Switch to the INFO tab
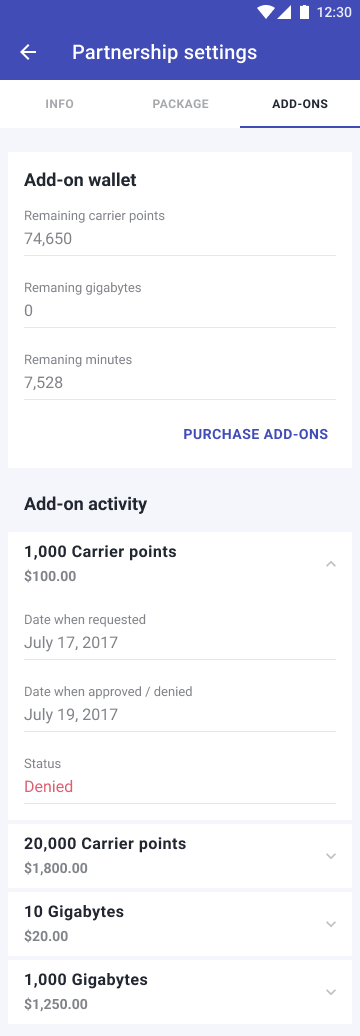 pyautogui.click(x=59, y=104)
